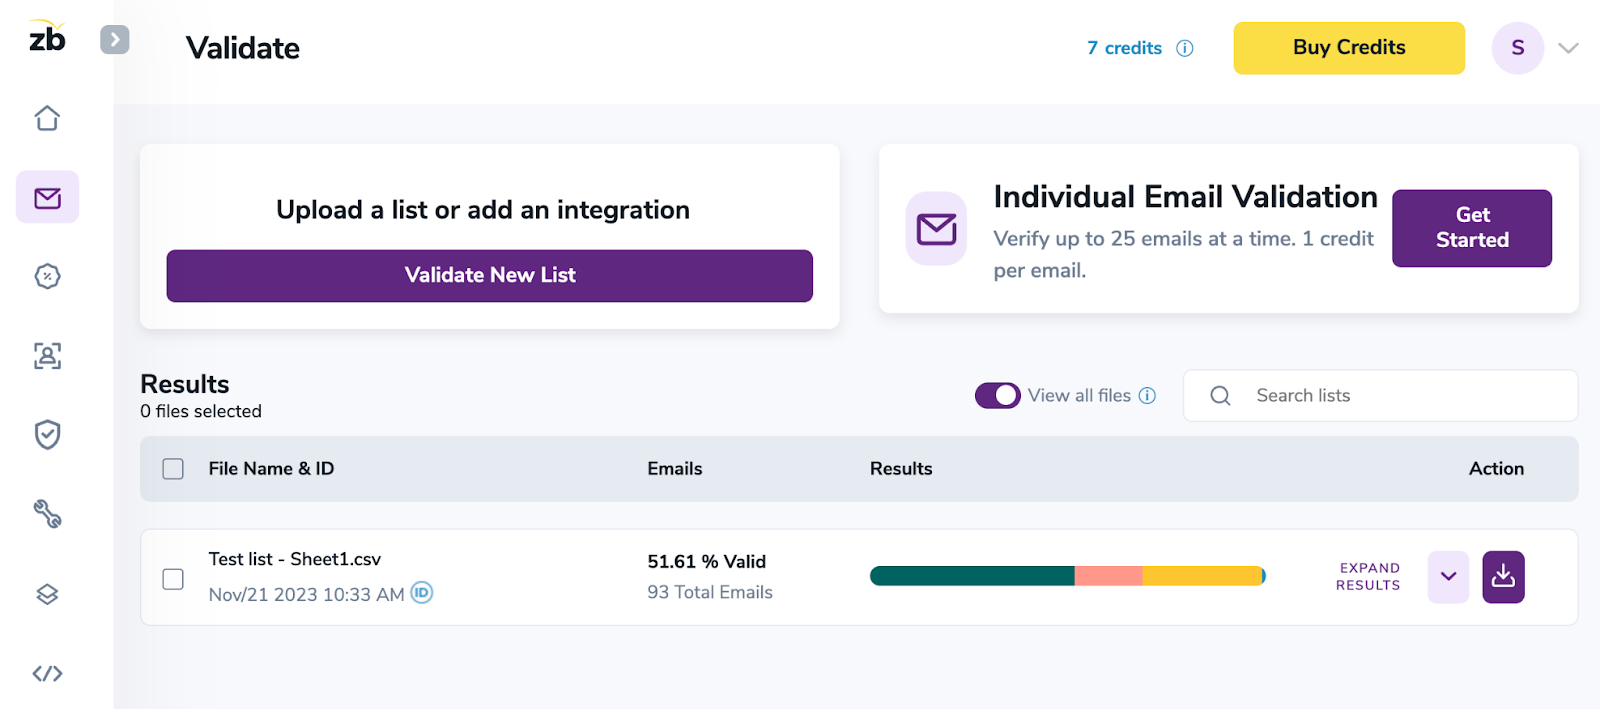Click the validation results progress bar

[1067, 576]
